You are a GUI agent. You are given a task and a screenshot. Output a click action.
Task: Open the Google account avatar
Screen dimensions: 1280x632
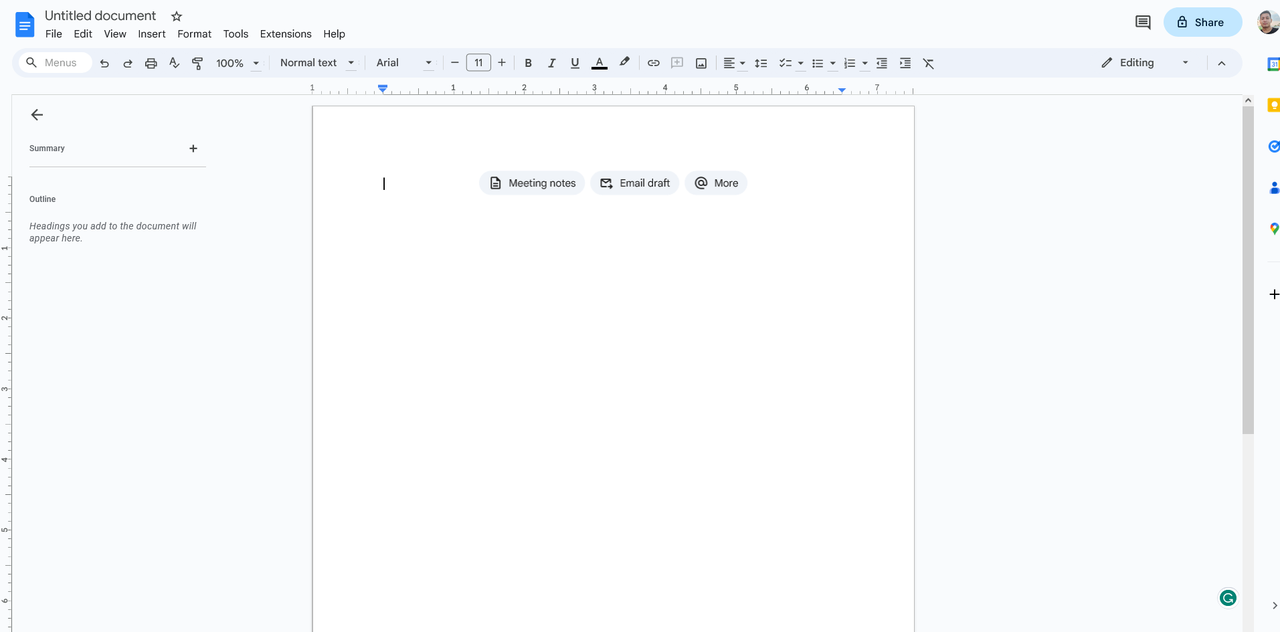coord(1269,22)
